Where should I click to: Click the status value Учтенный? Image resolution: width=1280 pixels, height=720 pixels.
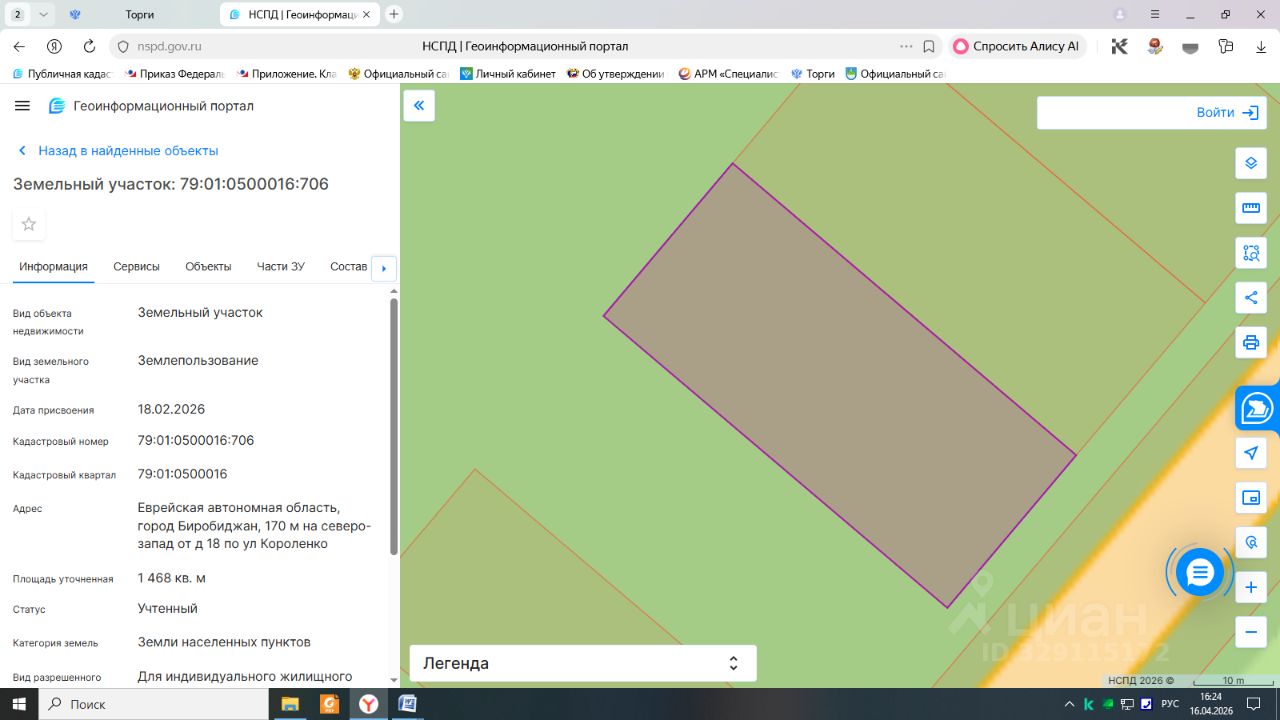[x=168, y=608]
